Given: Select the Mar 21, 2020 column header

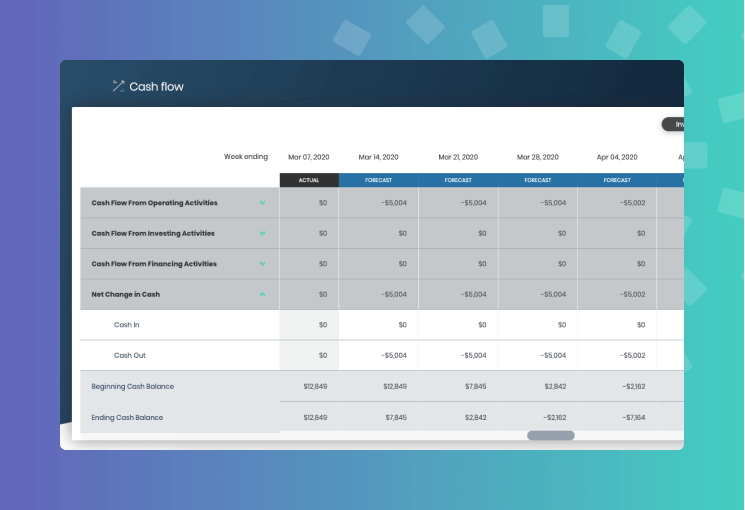Looking at the screenshot, I should (458, 157).
